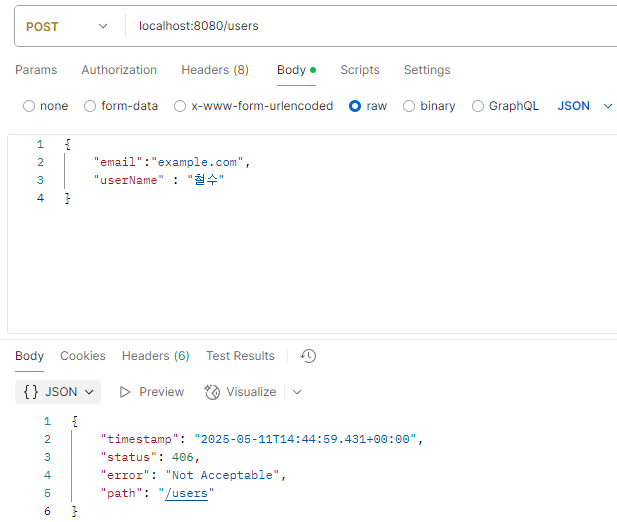Screen dimensions: 617x522
Task: Select the raw body option
Action: click(368, 106)
